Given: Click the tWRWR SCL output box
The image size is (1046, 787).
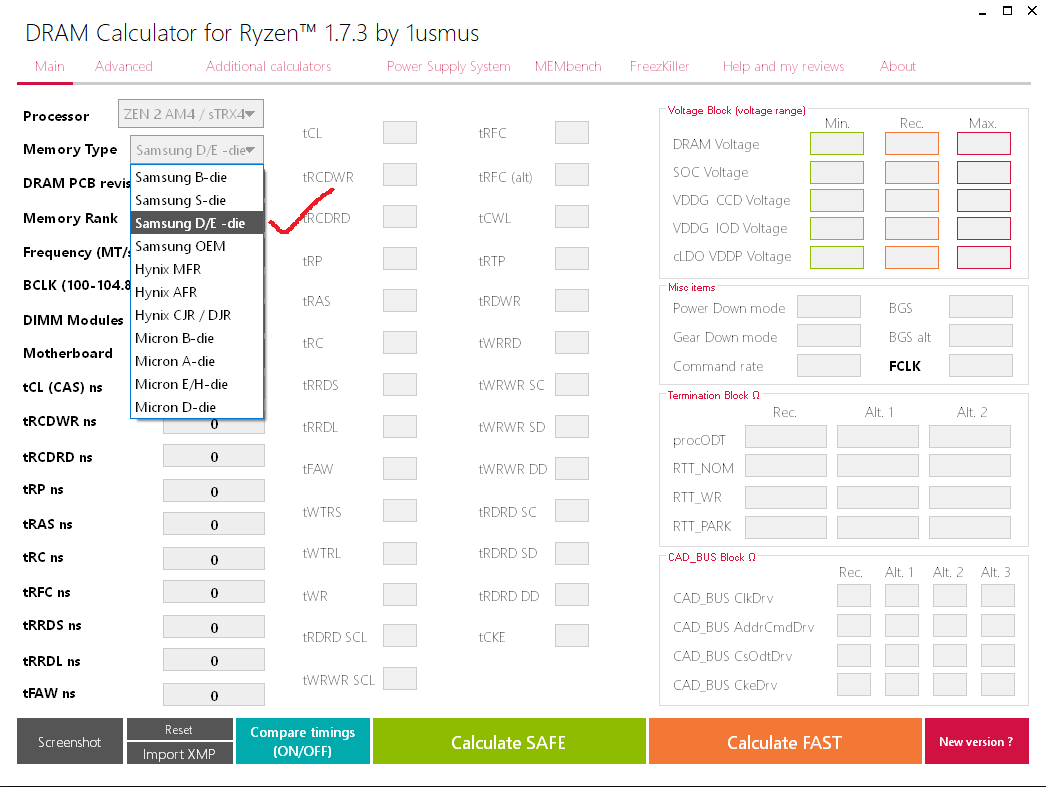Looking at the screenshot, I should [x=400, y=678].
